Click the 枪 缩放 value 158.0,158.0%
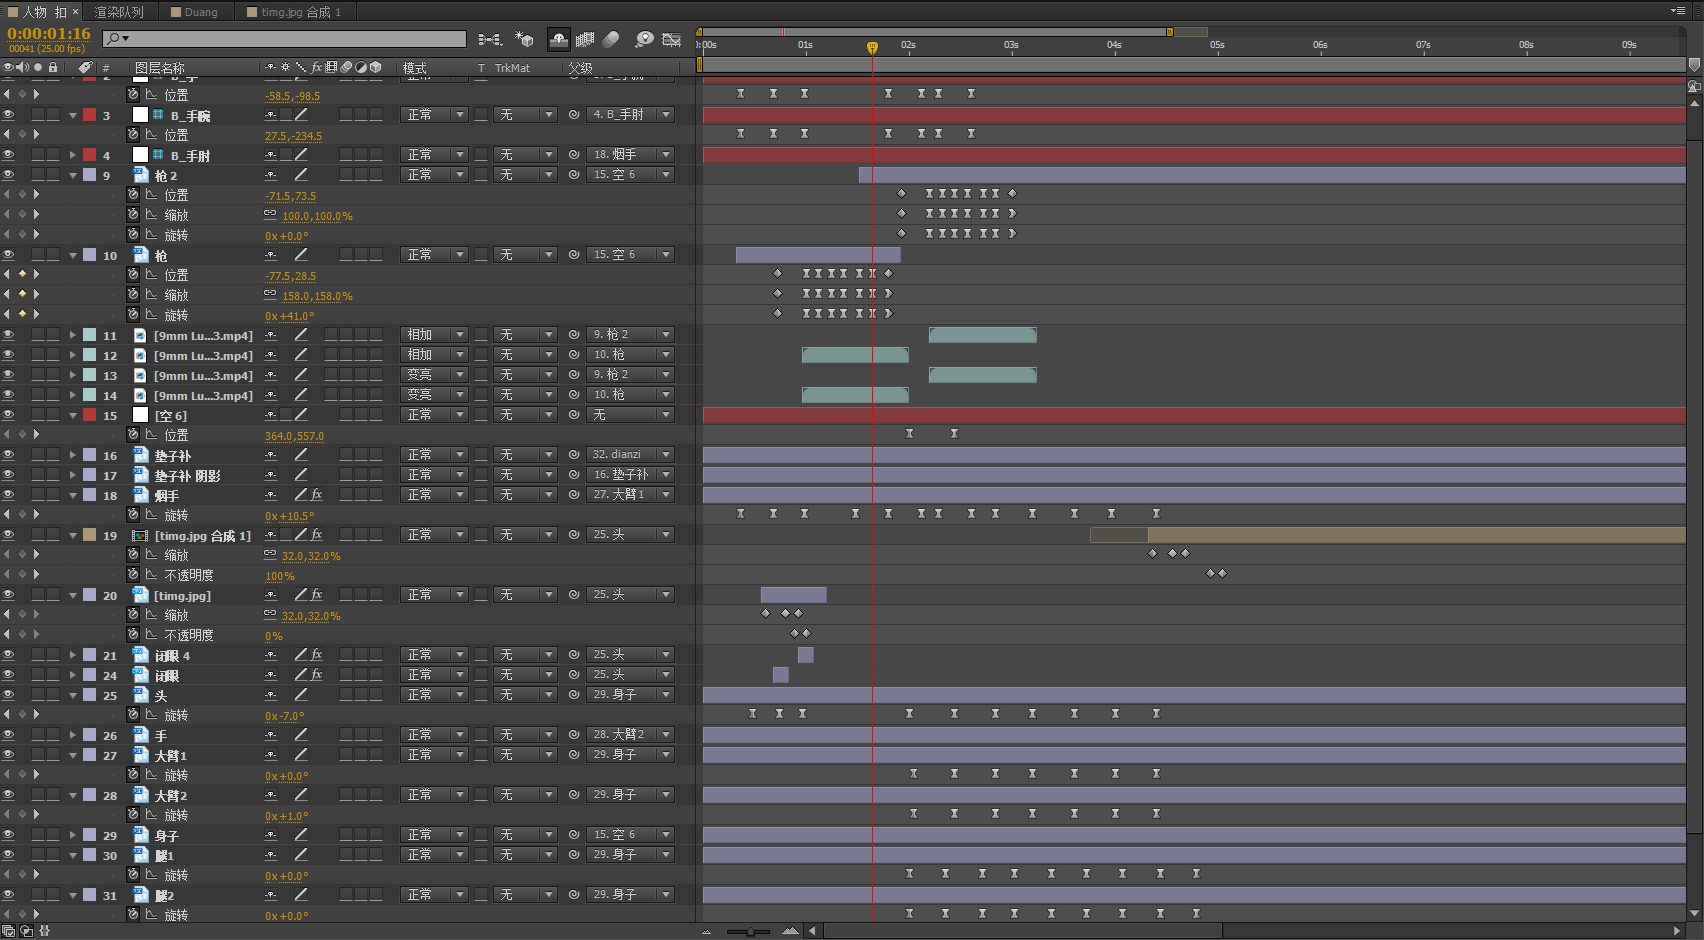 click(317, 296)
